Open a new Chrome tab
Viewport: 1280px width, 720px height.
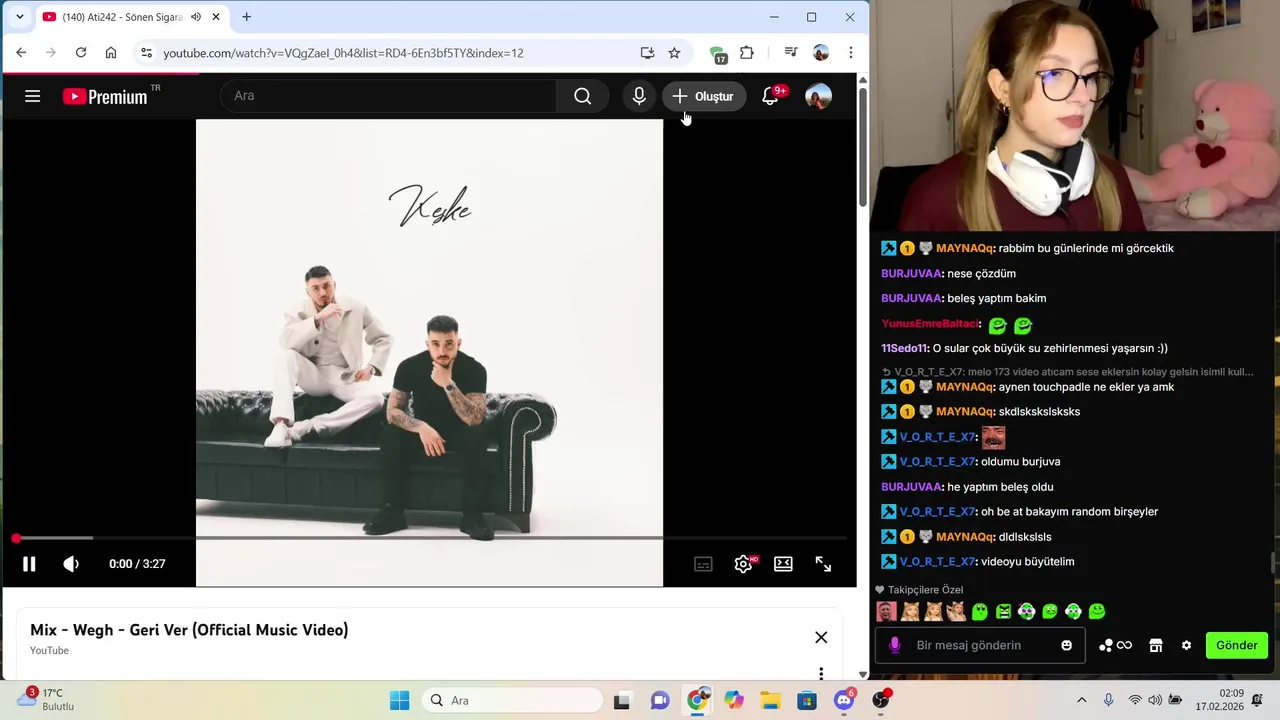pos(246,17)
